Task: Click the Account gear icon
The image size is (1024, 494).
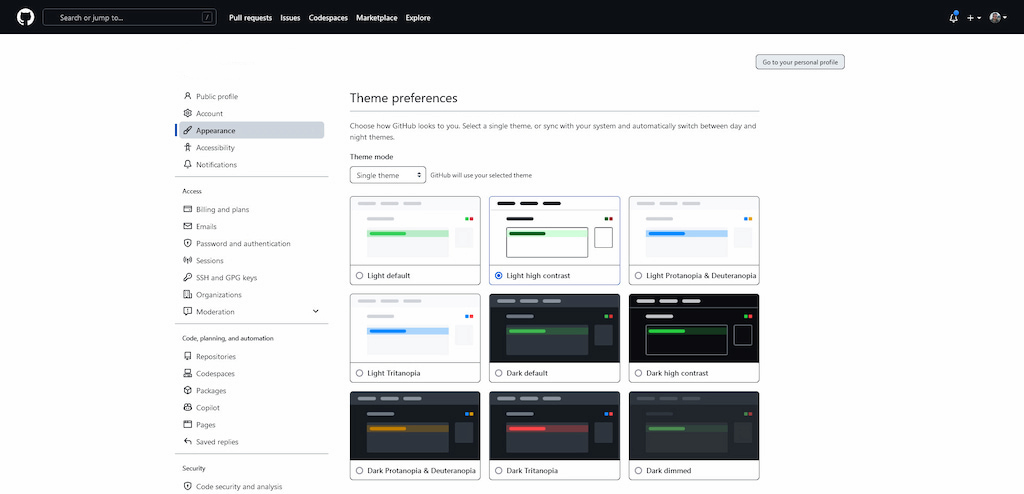Action: (x=187, y=113)
